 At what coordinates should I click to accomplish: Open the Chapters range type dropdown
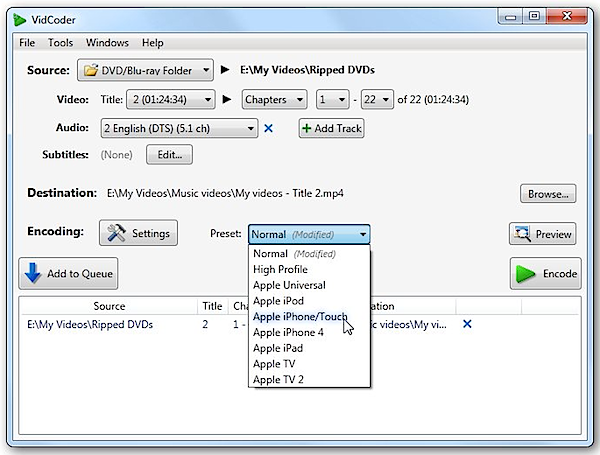point(274,99)
